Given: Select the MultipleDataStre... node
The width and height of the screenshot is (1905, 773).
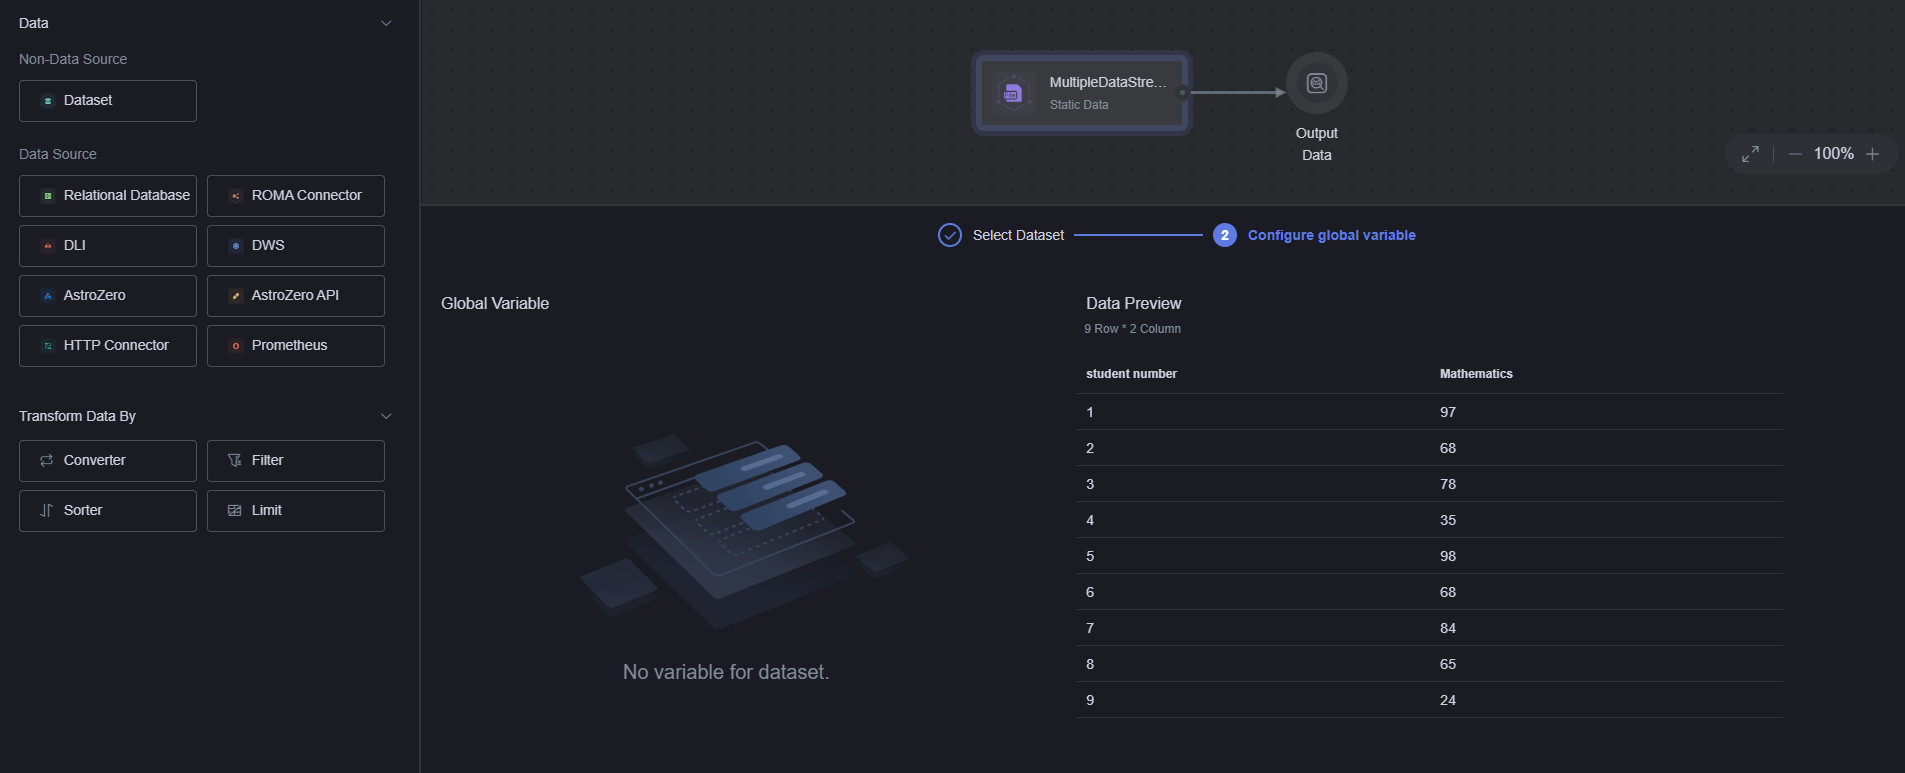Looking at the screenshot, I should point(1082,93).
